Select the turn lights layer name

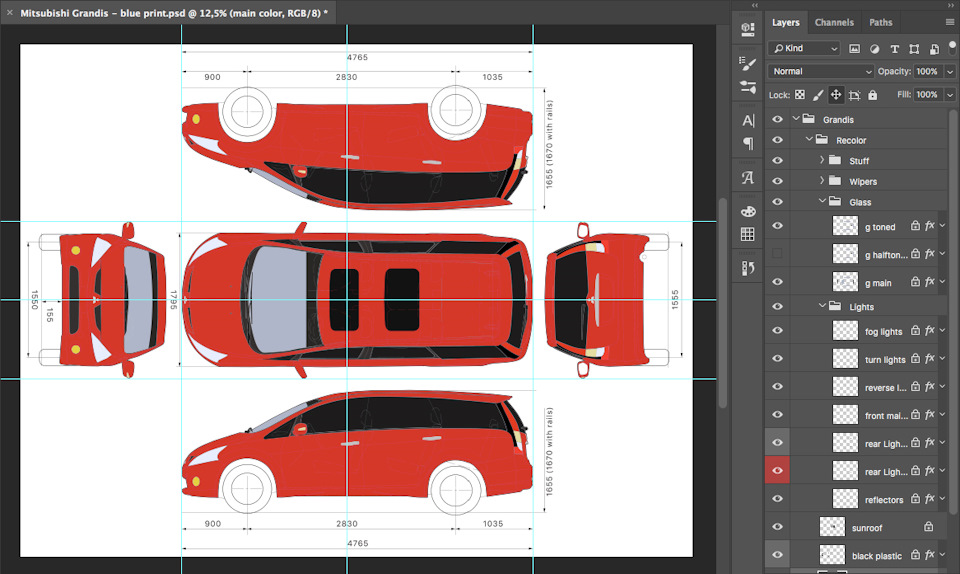coord(885,360)
